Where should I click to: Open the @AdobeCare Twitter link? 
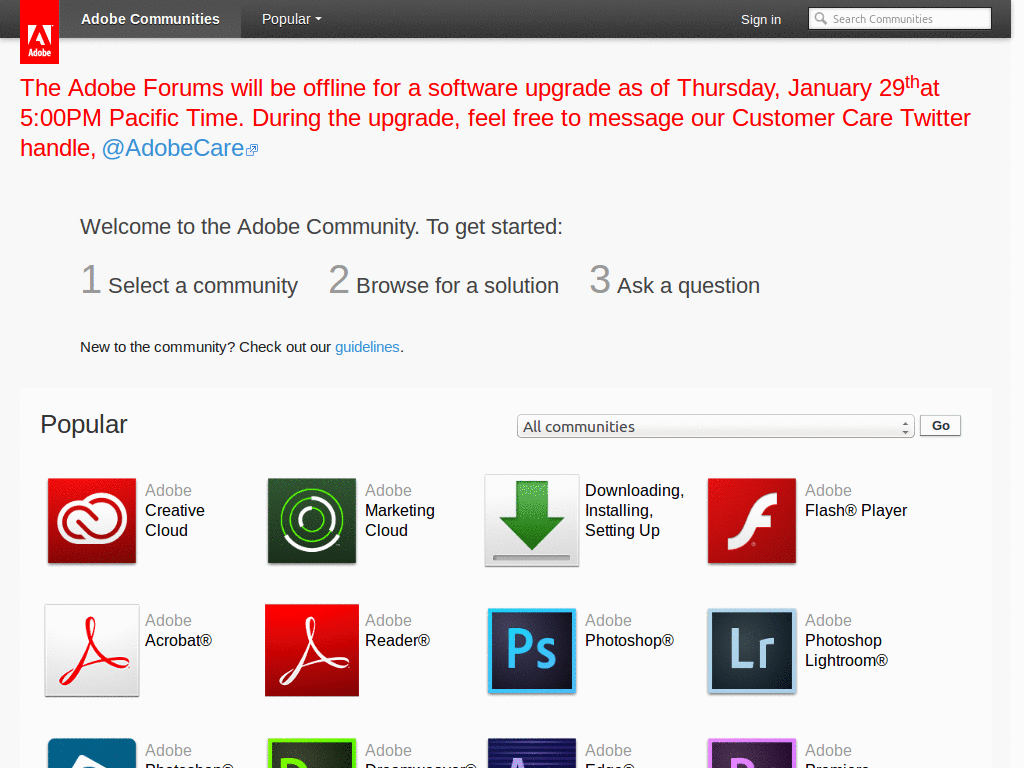[172, 147]
